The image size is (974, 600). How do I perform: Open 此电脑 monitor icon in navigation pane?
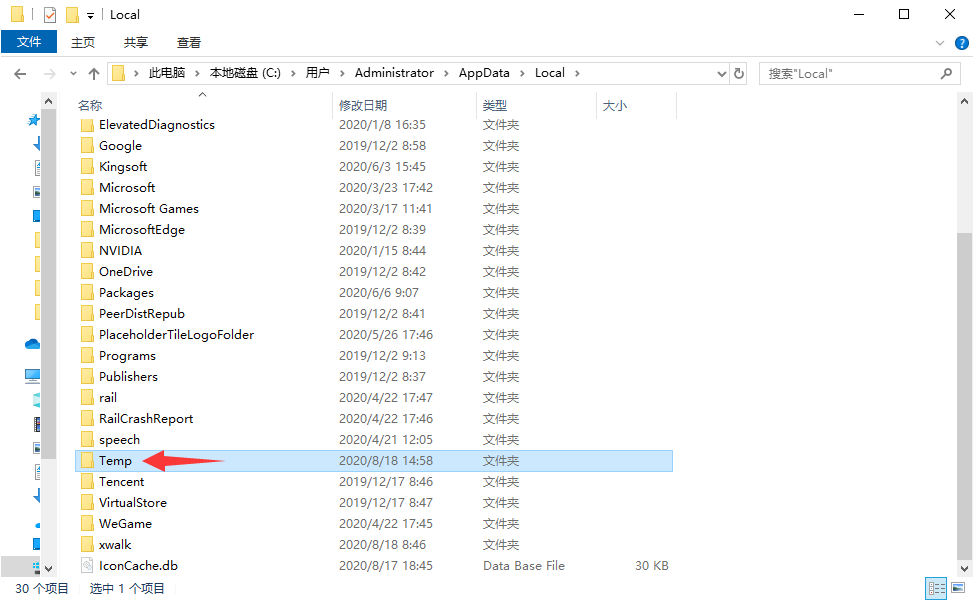[x=32, y=375]
